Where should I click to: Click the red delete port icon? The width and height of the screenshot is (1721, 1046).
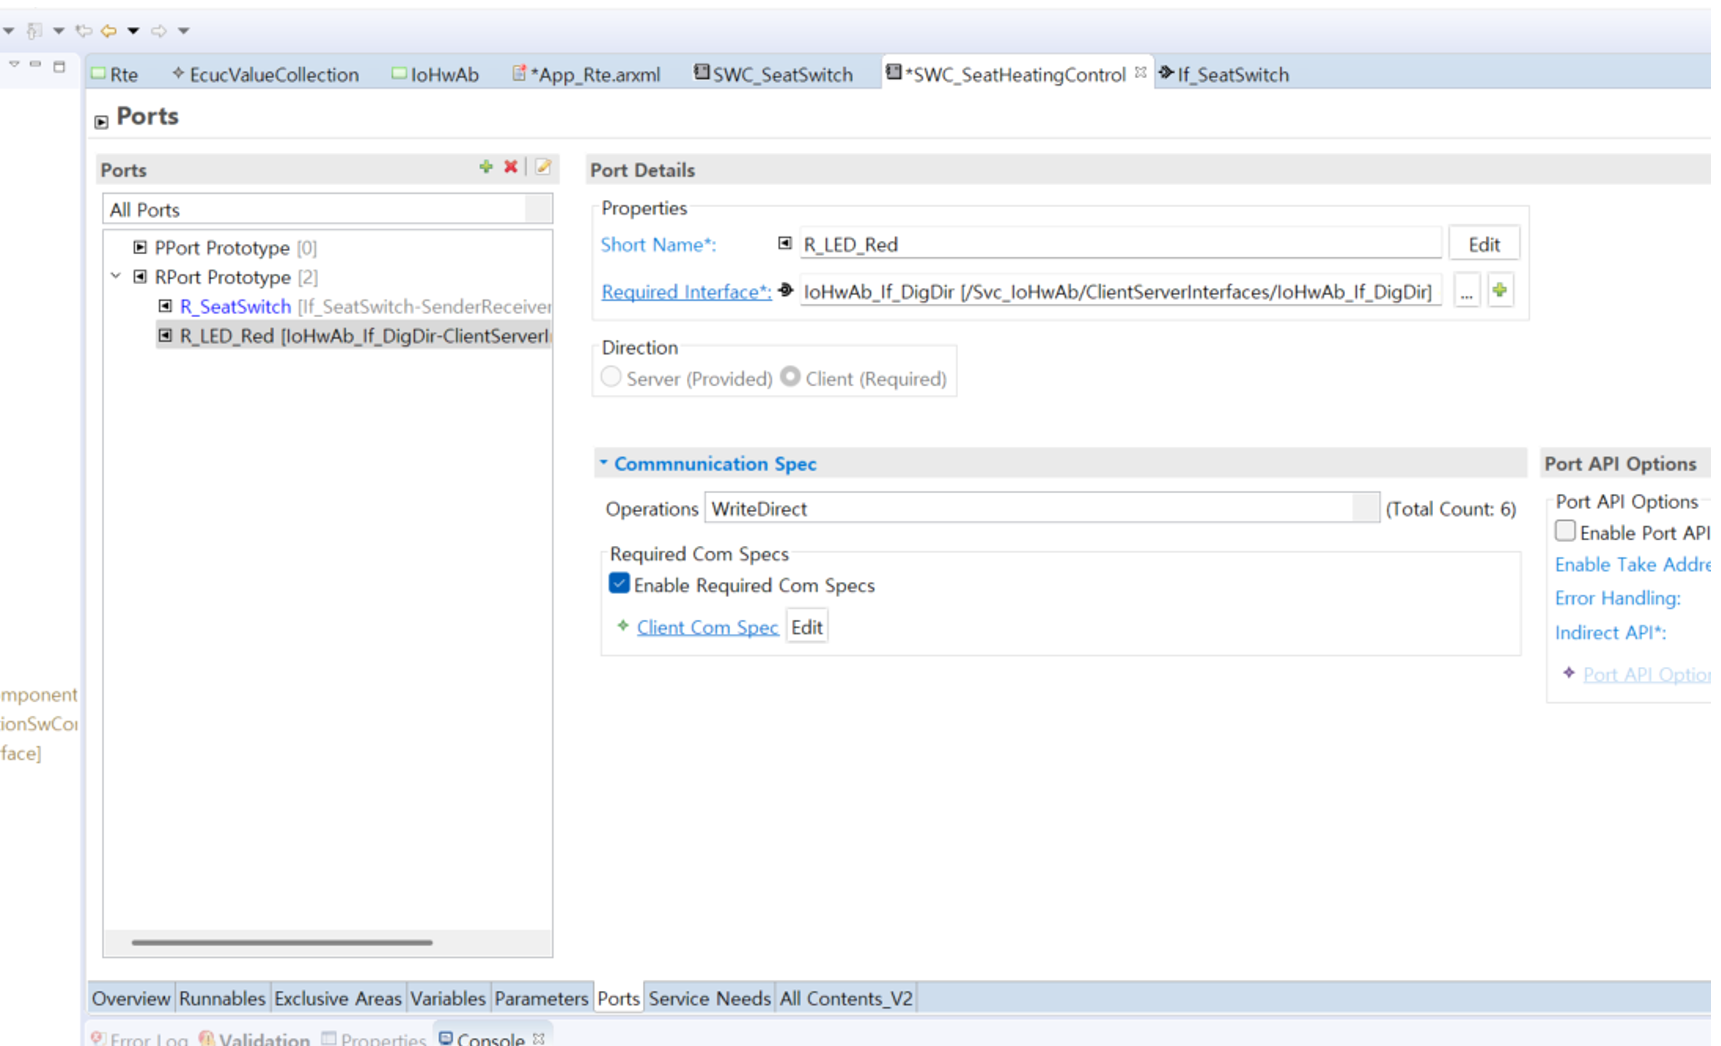coord(511,167)
